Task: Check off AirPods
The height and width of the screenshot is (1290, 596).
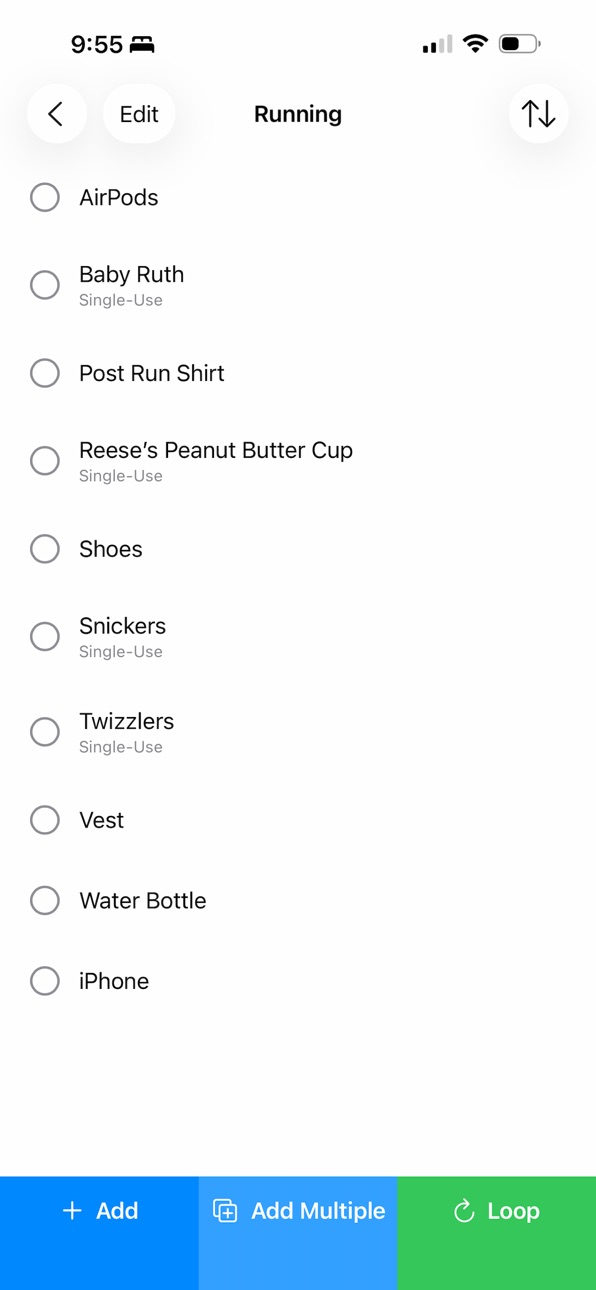Action: coord(45,197)
